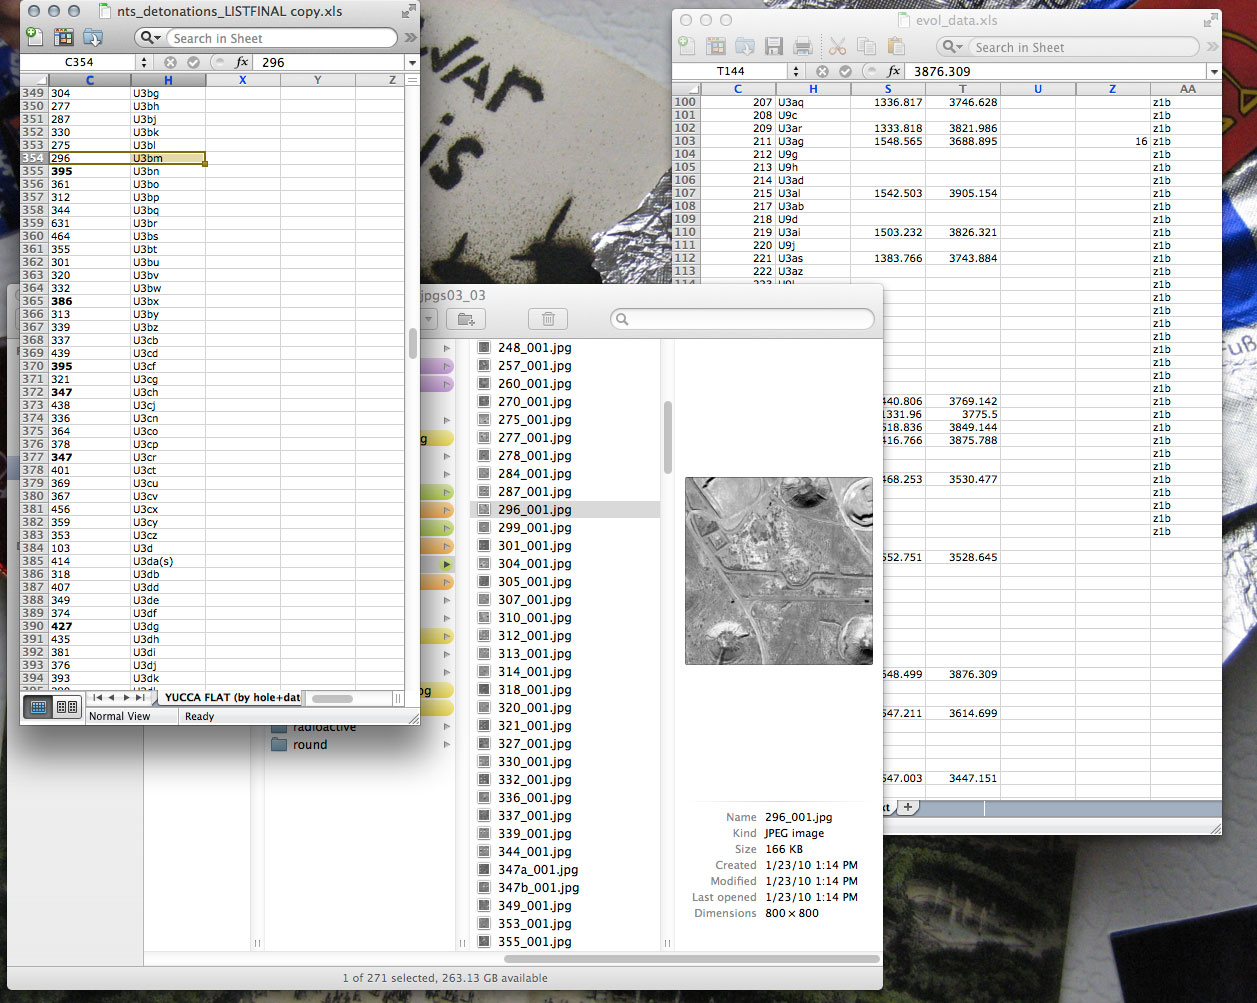This screenshot has width=1257, height=1003.
Task: Select cell containing U3da(s)
Action: [x=168, y=561]
